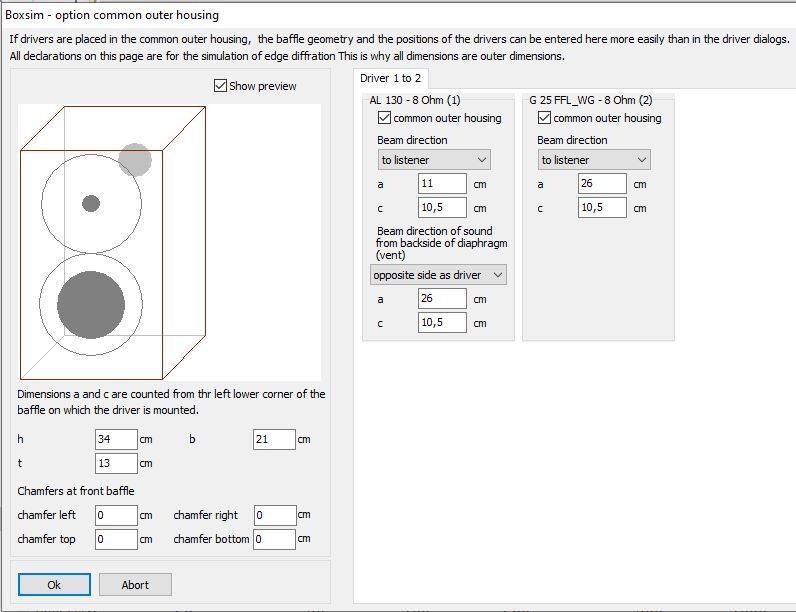Click the AL 130 driver 'c' field under Beam direction
Screen dimensions: 796x612
point(442,207)
